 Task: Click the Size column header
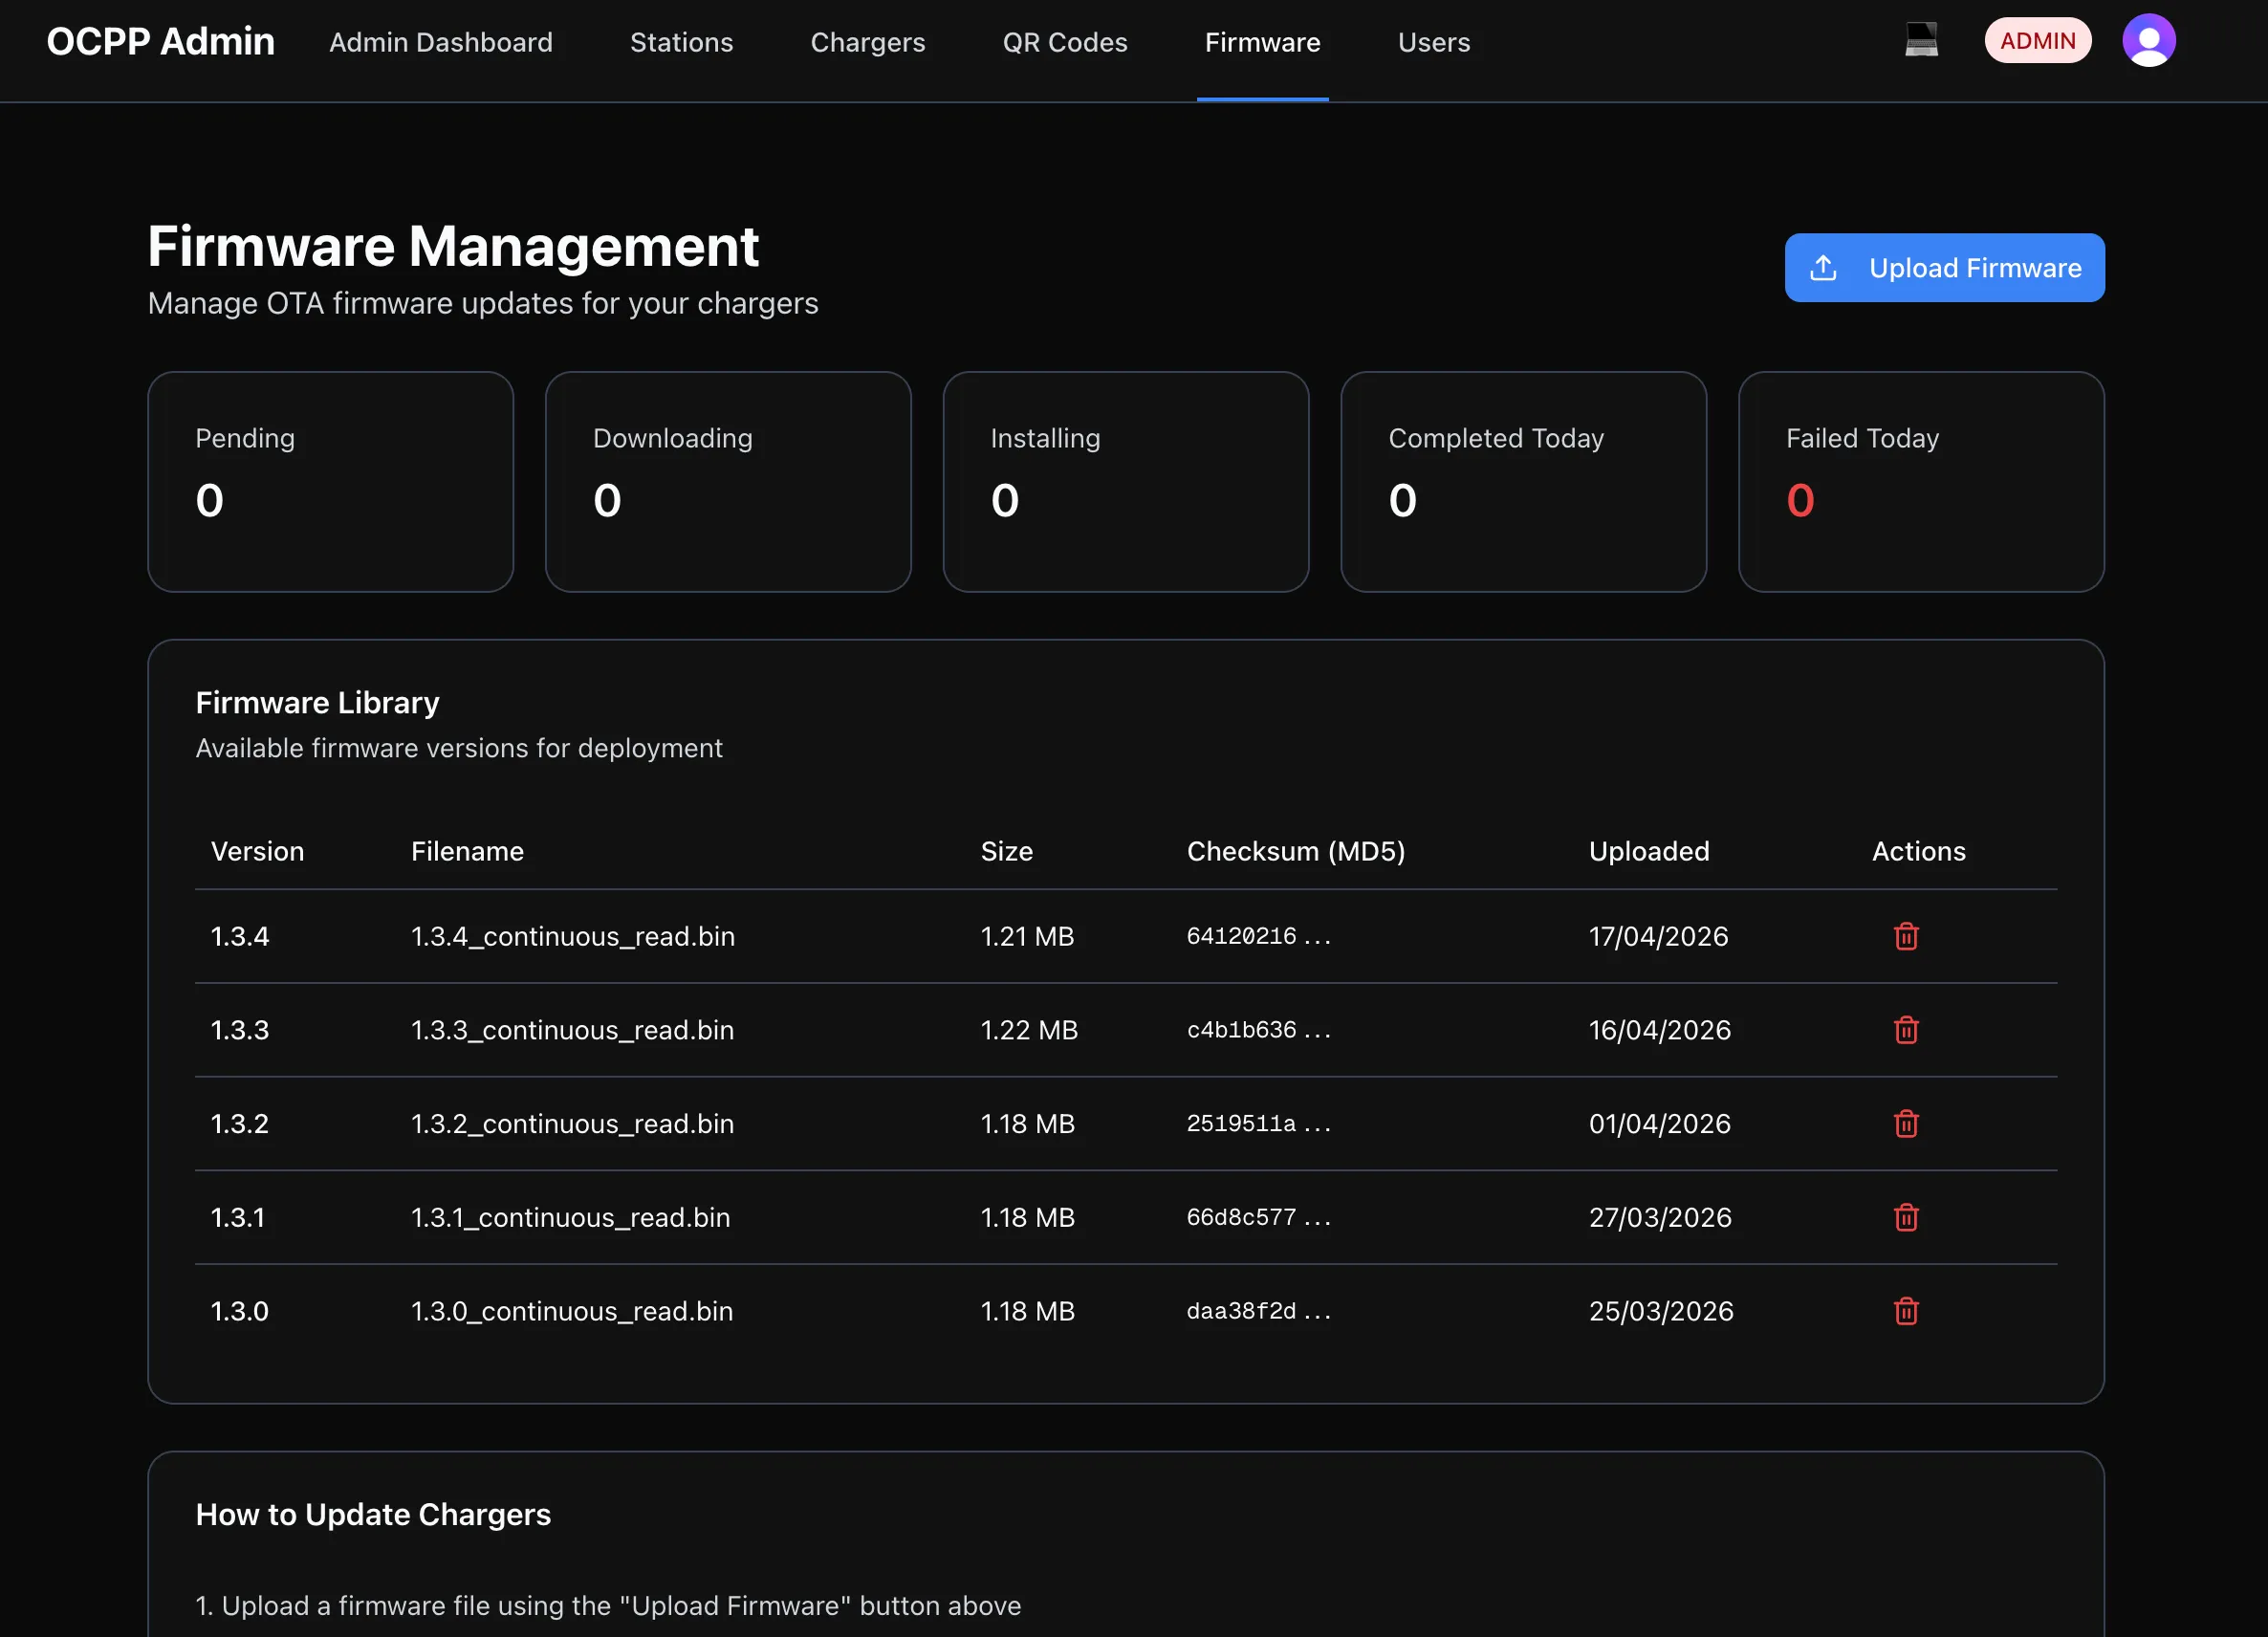tap(1006, 851)
